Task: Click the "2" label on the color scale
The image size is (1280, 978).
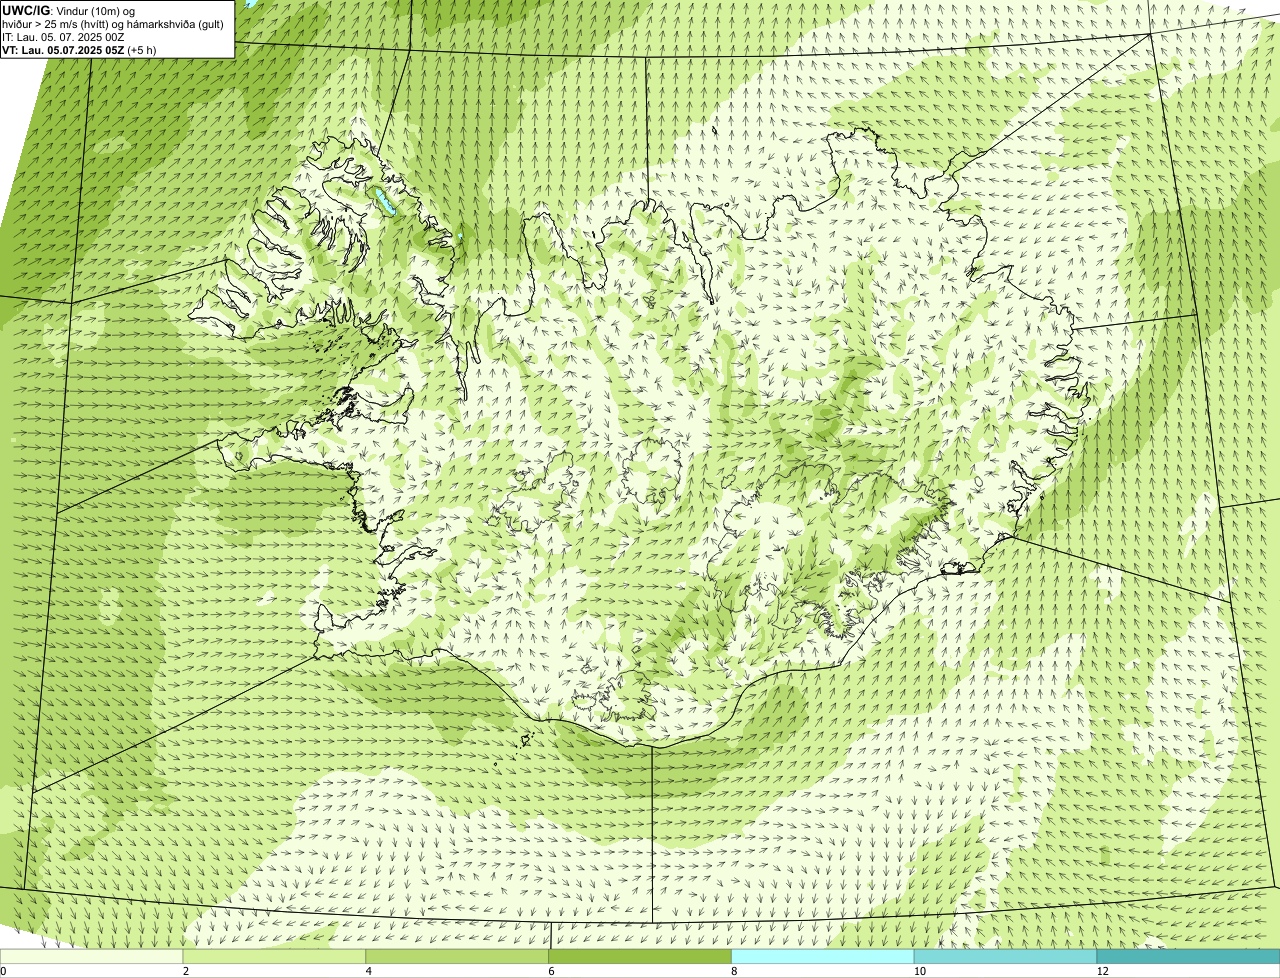Action: 186,971
